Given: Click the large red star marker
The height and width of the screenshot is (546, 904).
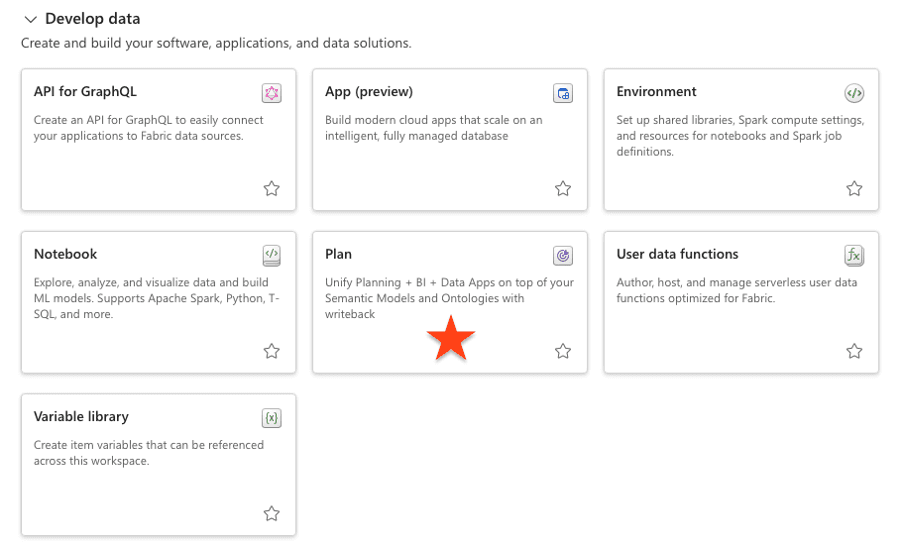Looking at the screenshot, I should (x=451, y=338).
